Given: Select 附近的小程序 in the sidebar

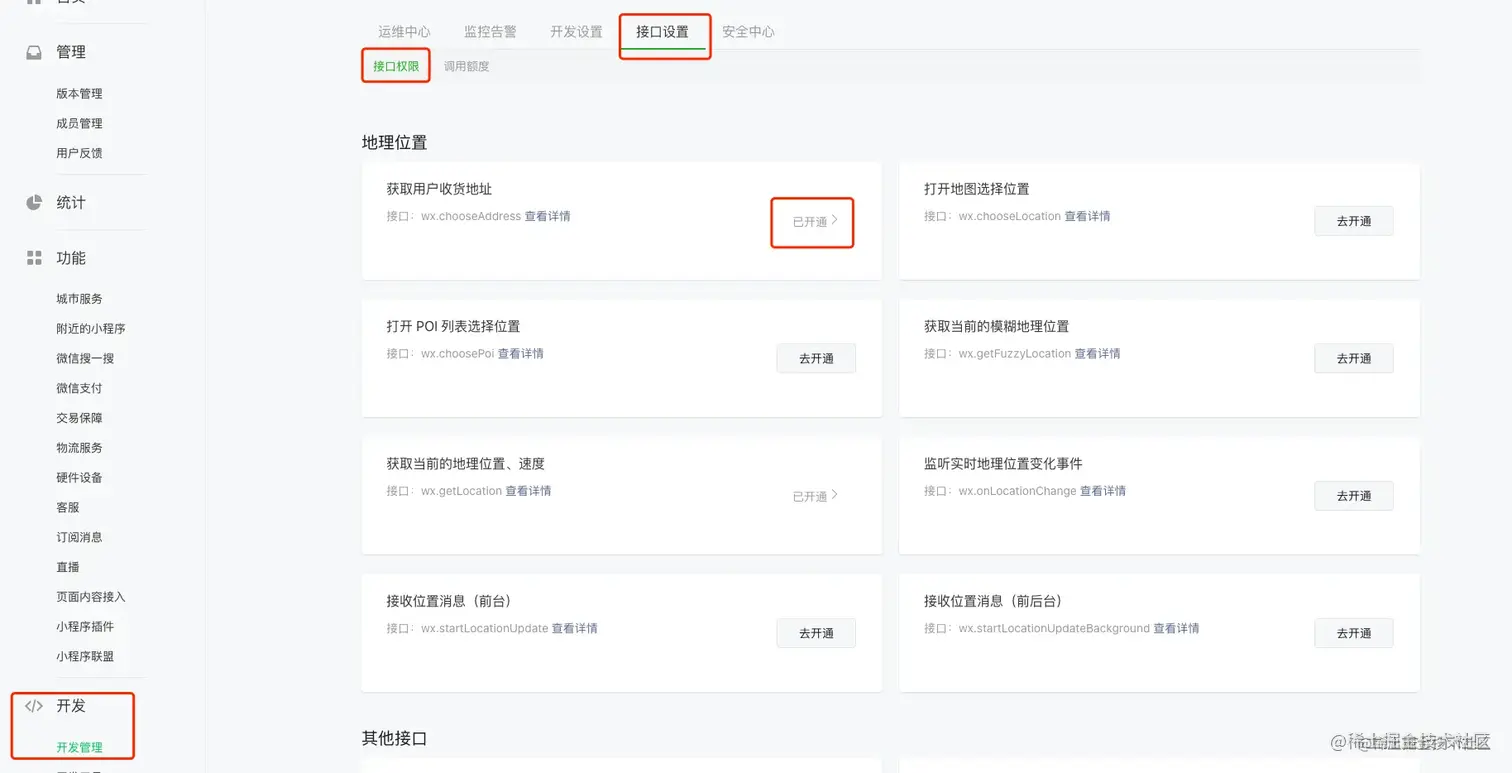Looking at the screenshot, I should point(91,329).
